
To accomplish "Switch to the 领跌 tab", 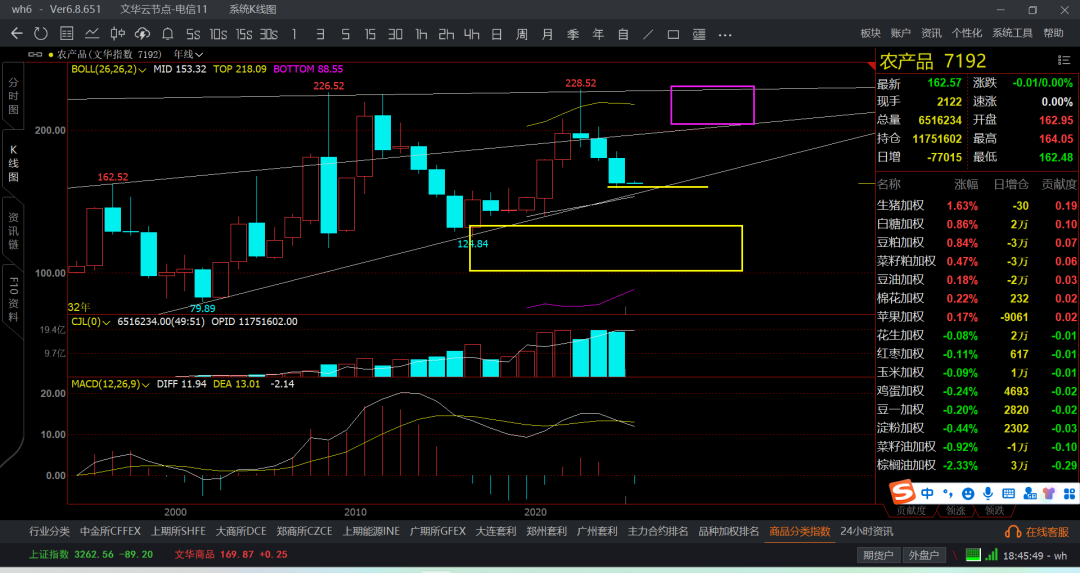I will pyautogui.click(x=994, y=511).
